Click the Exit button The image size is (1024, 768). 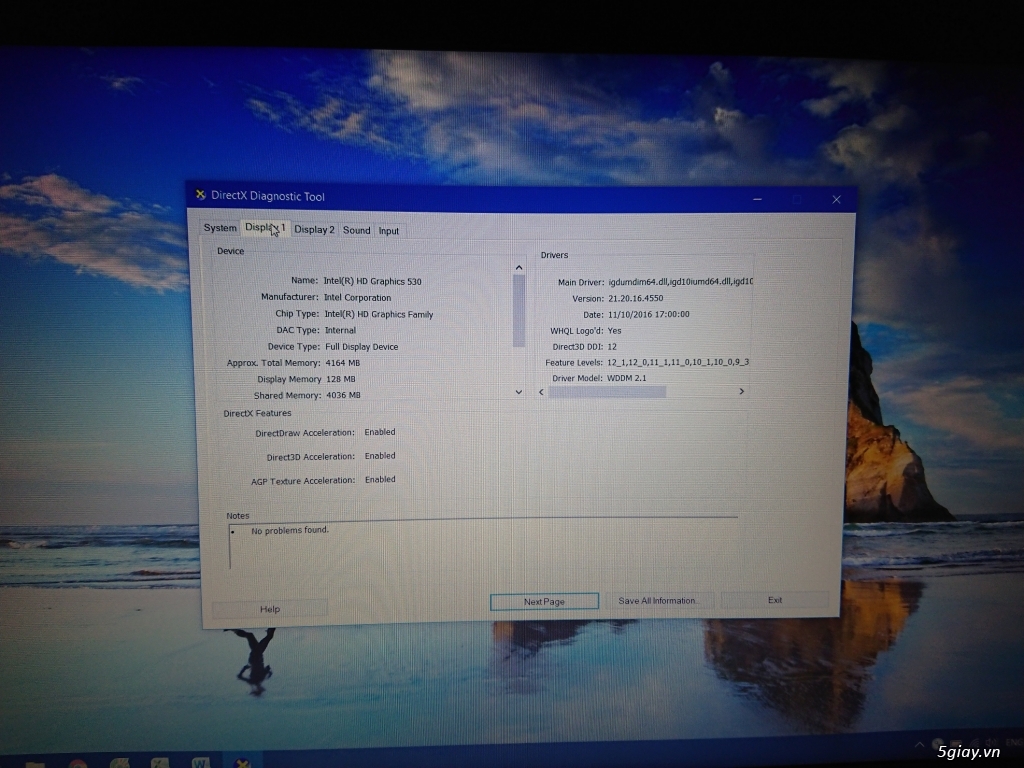(x=775, y=600)
